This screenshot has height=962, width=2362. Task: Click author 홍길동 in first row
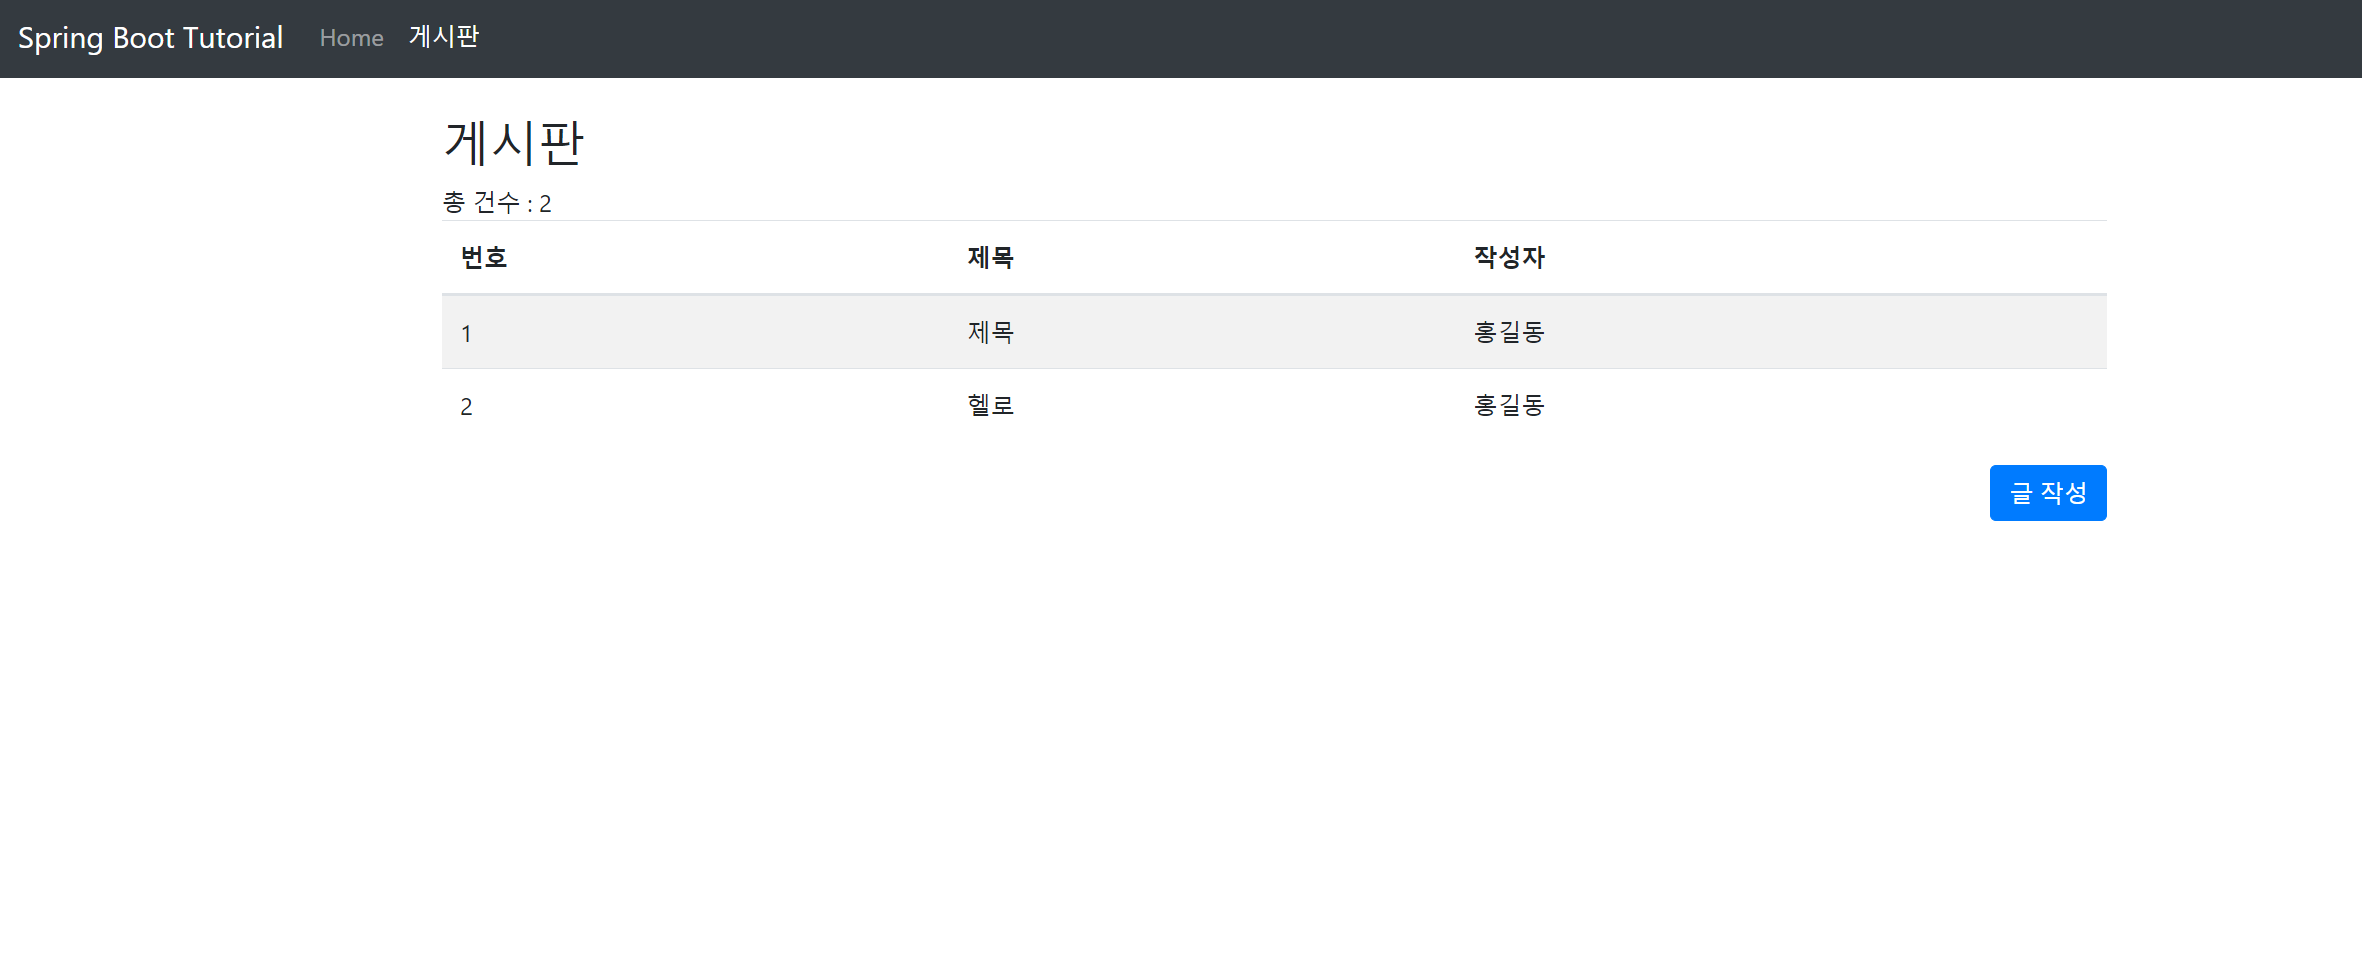click(x=1509, y=332)
